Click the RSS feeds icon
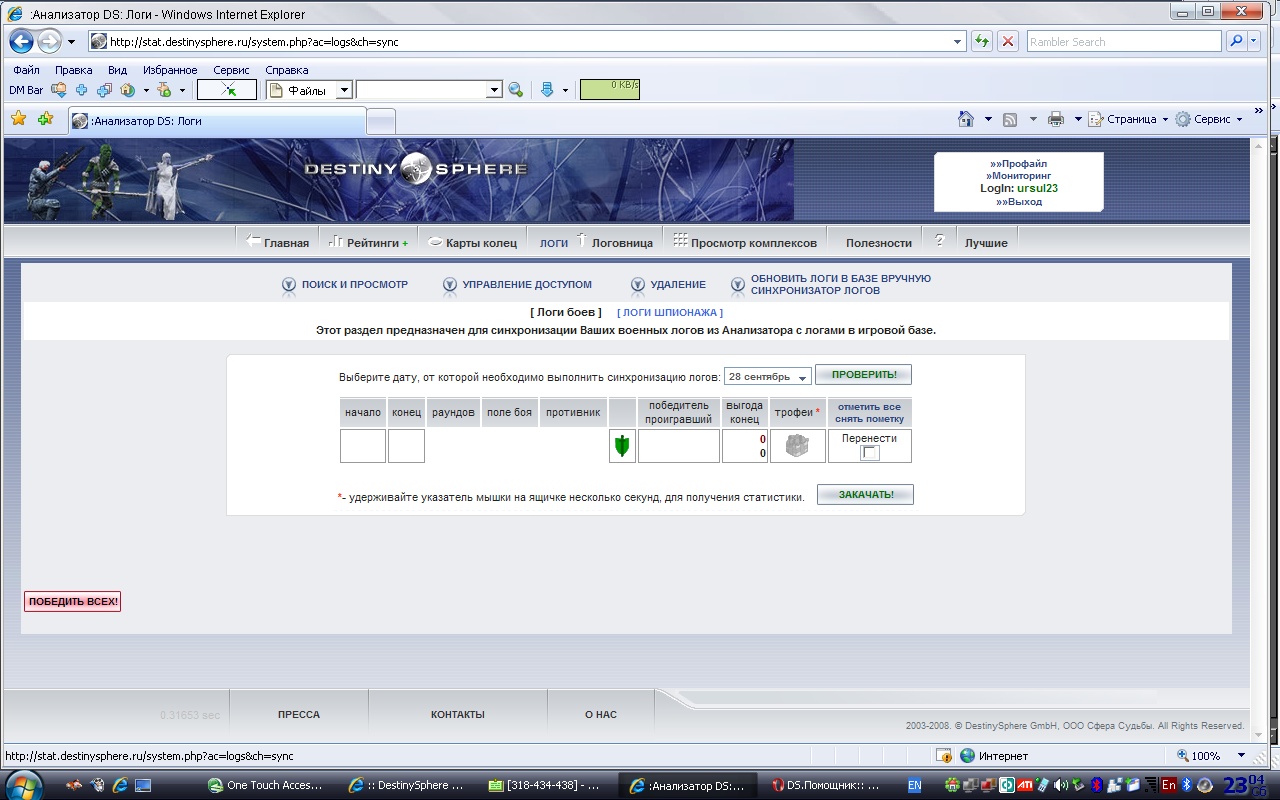 (1010, 119)
